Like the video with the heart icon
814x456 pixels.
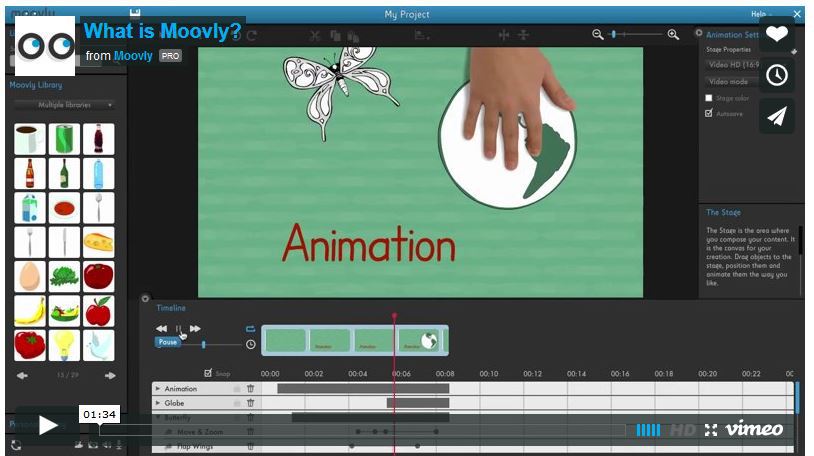[777, 34]
